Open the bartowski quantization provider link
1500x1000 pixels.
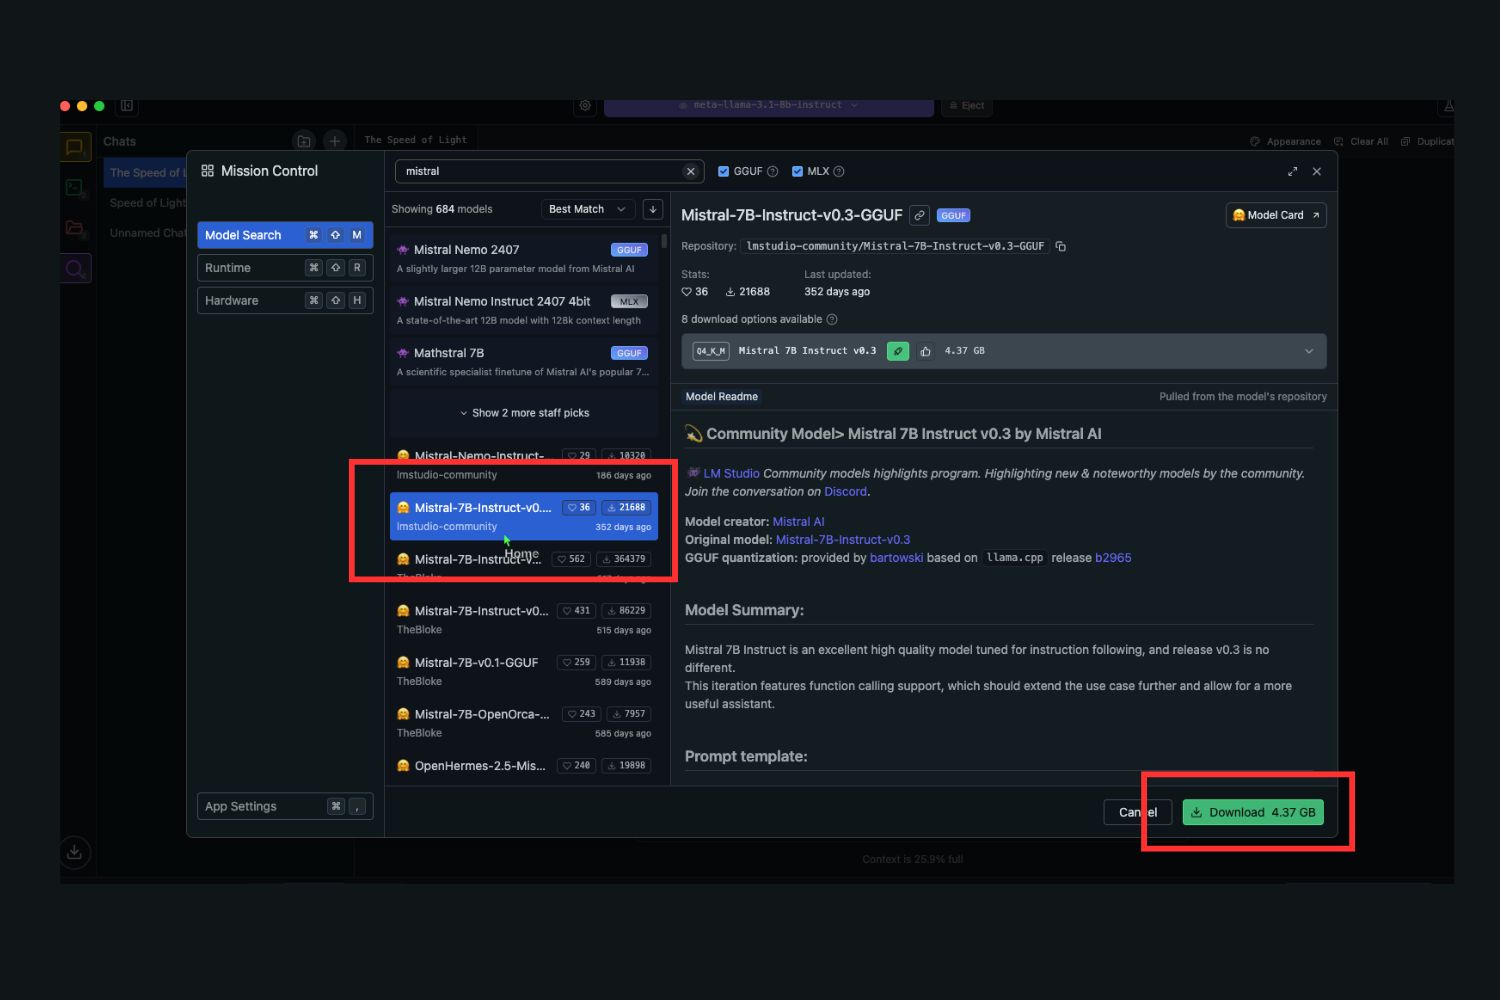(896, 557)
